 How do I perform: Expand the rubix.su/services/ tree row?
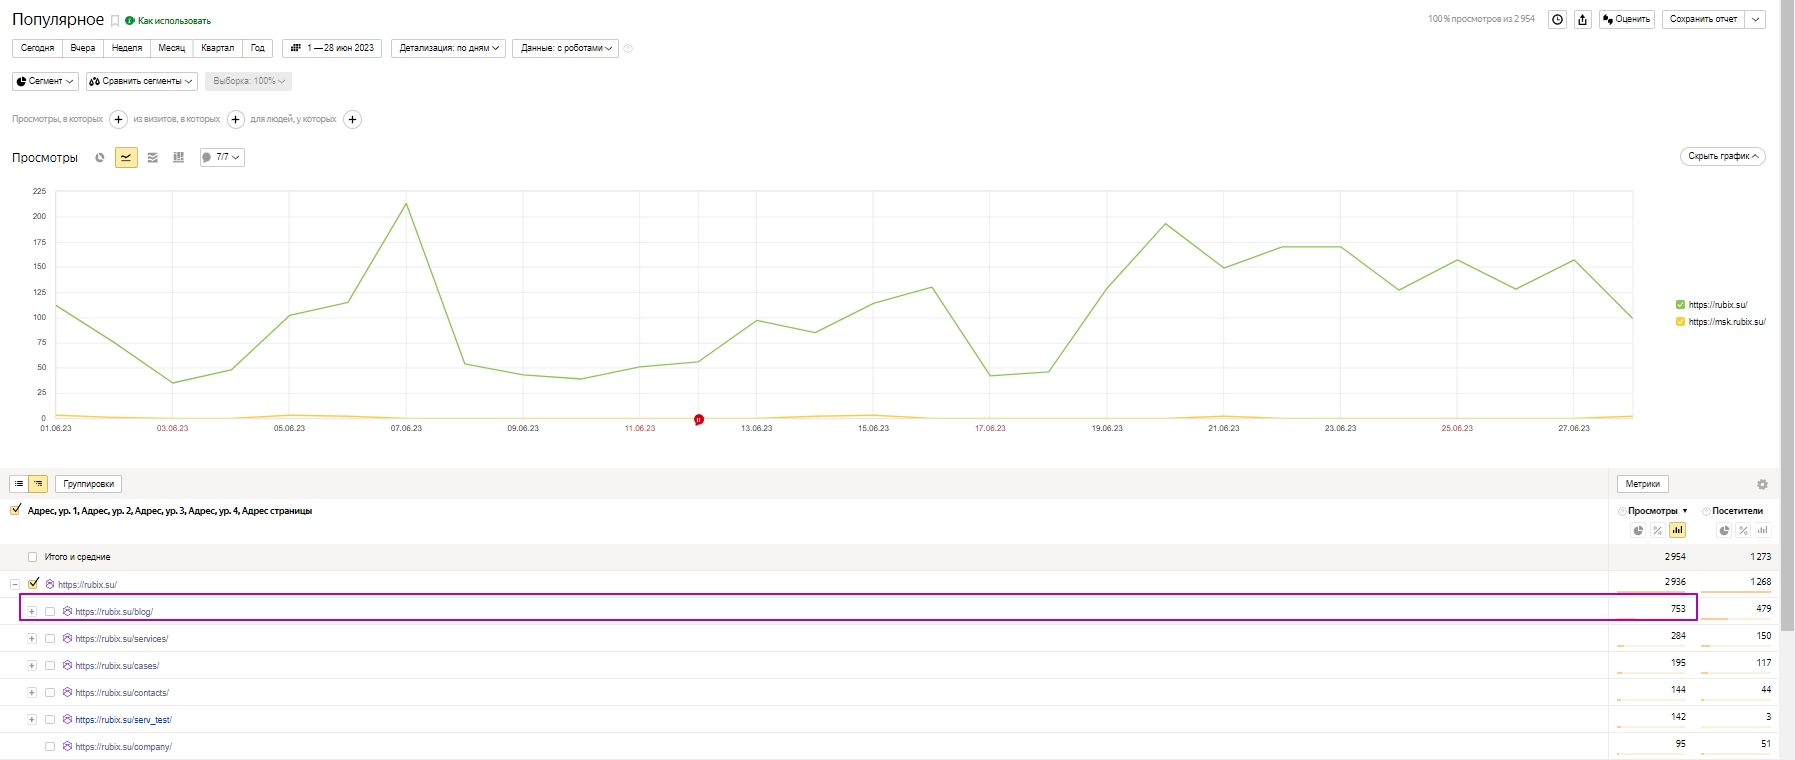(32, 638)
